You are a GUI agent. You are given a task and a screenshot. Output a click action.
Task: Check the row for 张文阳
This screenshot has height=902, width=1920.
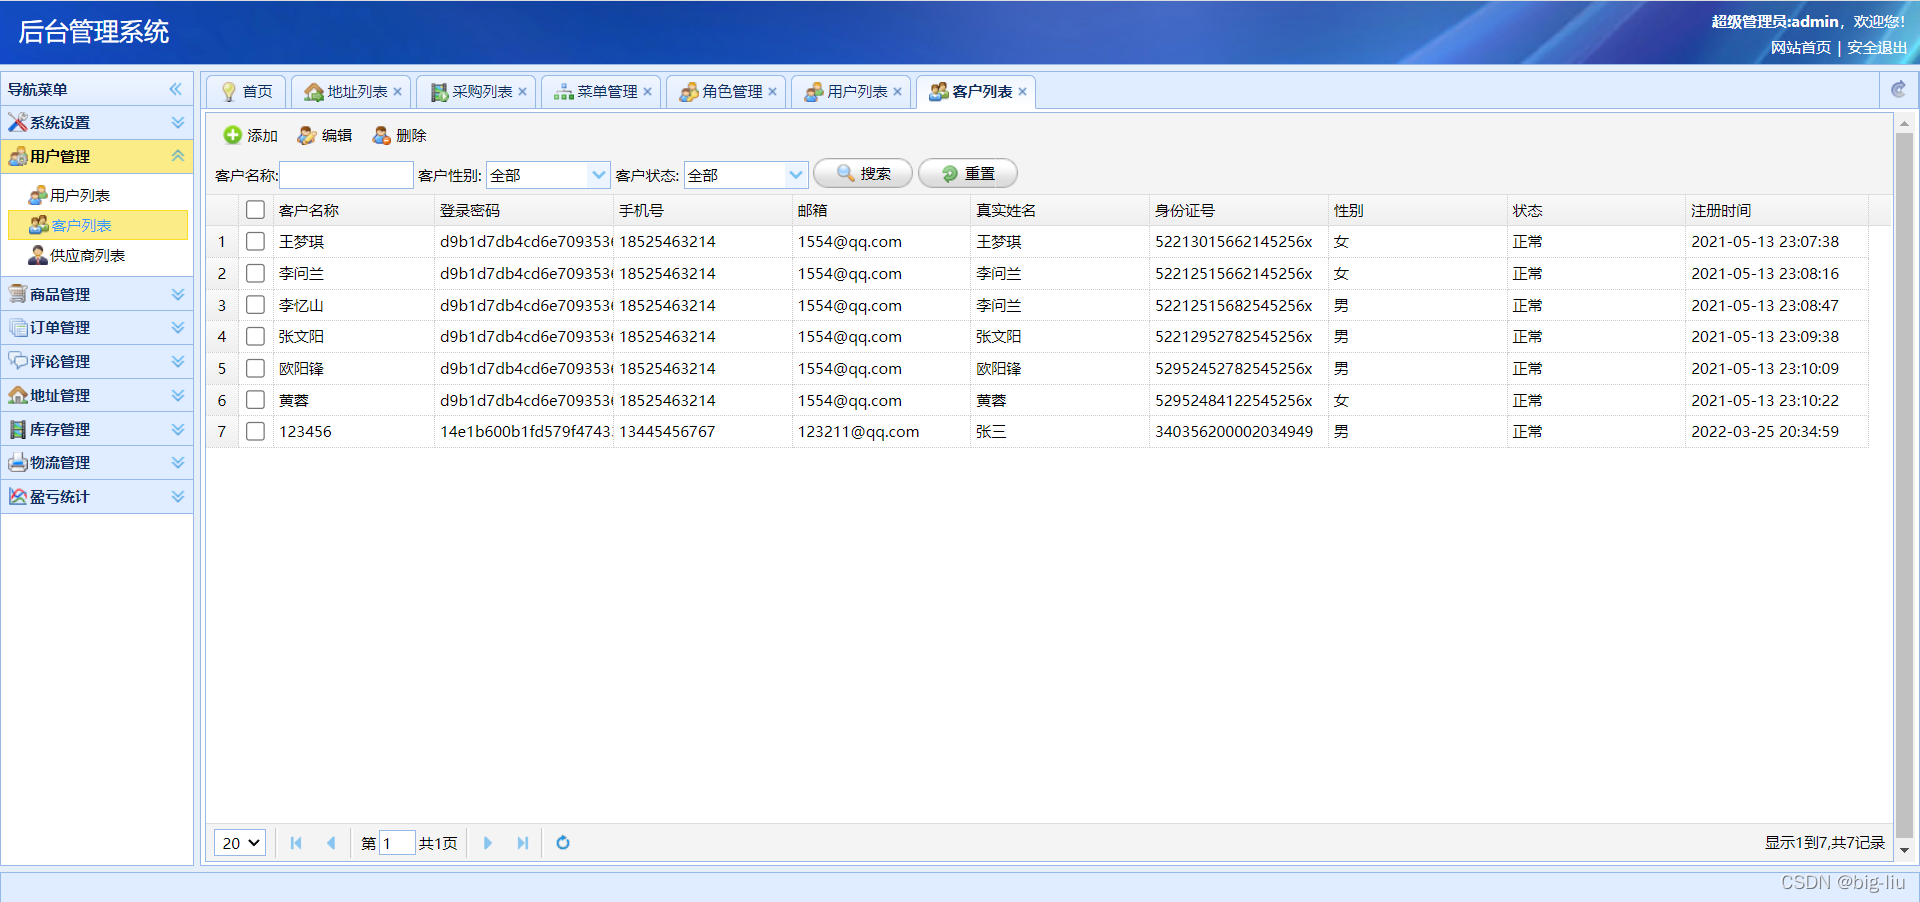pyautogui.click(x=255, y=336)
